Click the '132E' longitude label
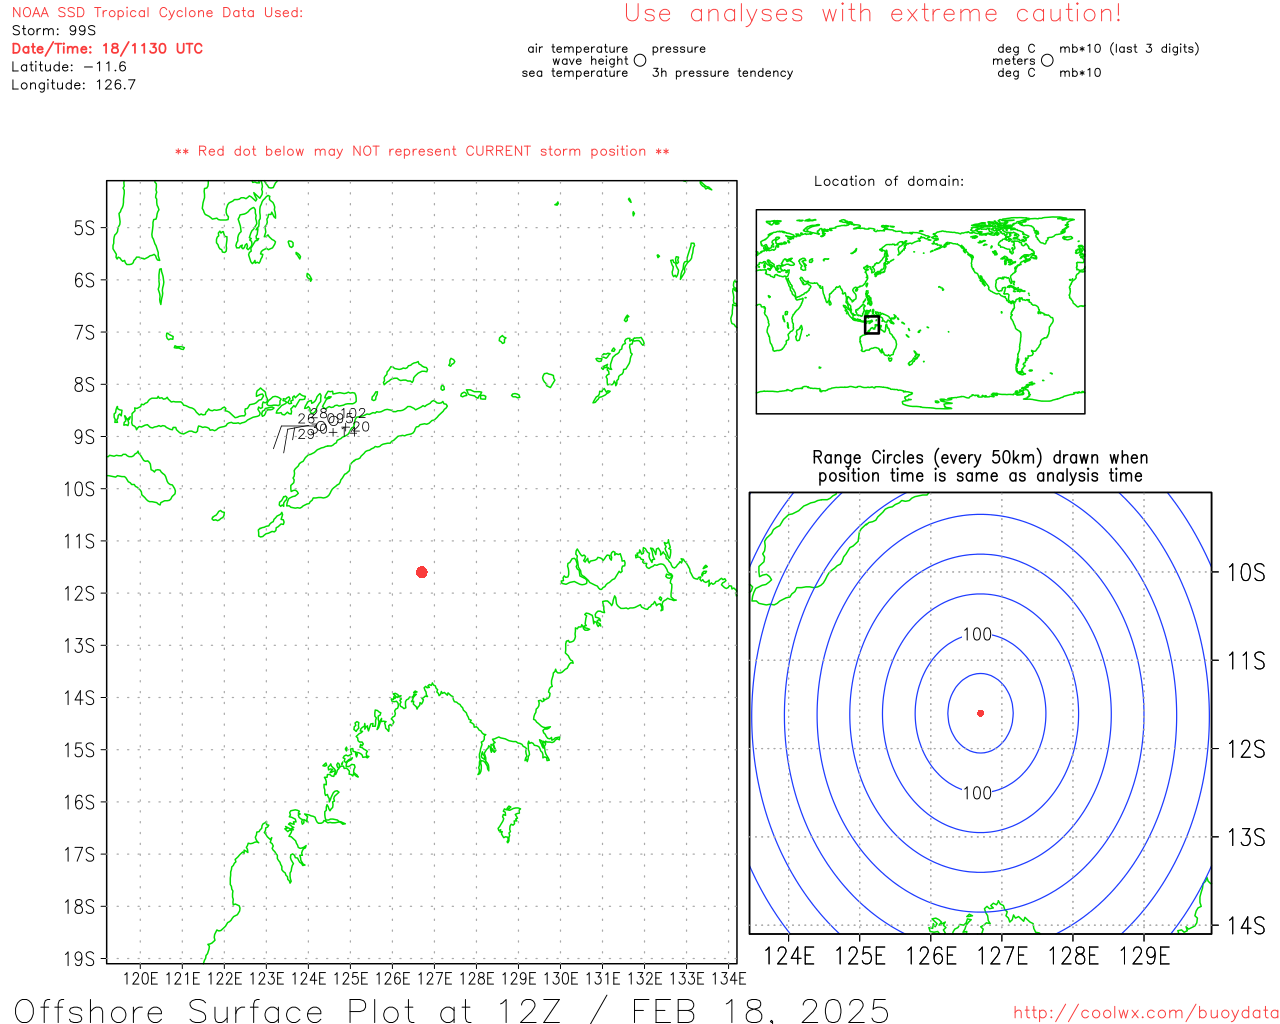 [644, 978]
